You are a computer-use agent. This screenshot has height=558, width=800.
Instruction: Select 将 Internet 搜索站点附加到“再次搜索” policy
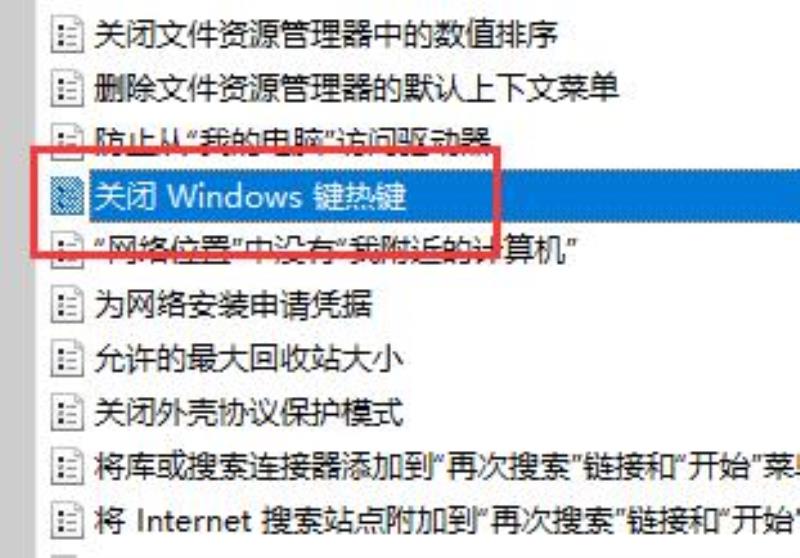447,521
